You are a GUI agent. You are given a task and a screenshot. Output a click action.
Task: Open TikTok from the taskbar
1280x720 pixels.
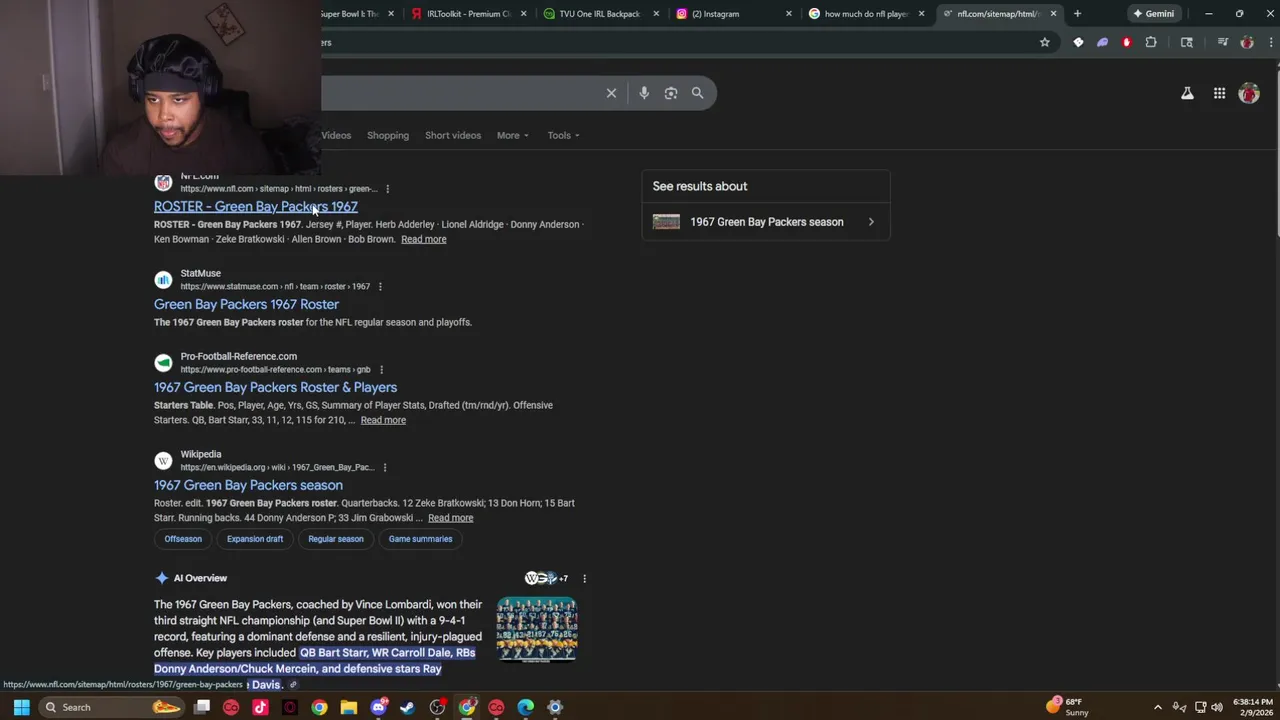(x=260, y=707)
